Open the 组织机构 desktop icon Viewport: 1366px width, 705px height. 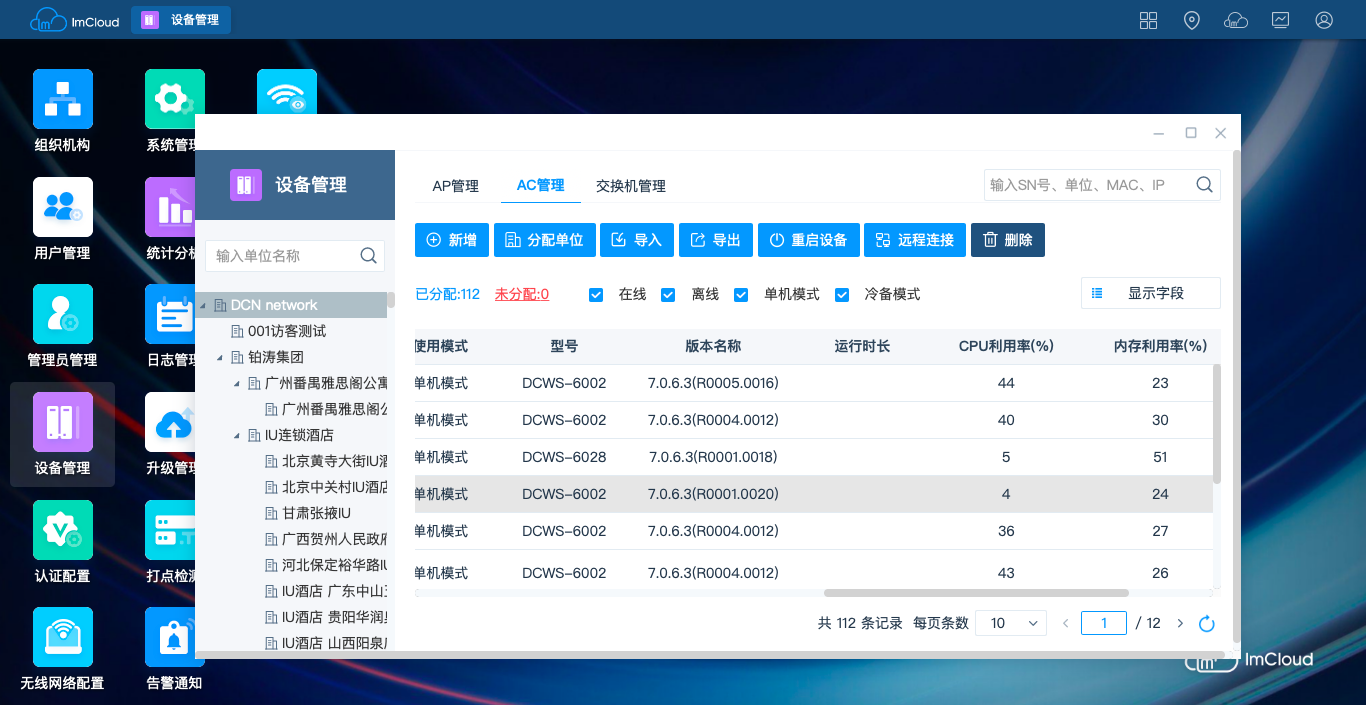click(62, 100)
